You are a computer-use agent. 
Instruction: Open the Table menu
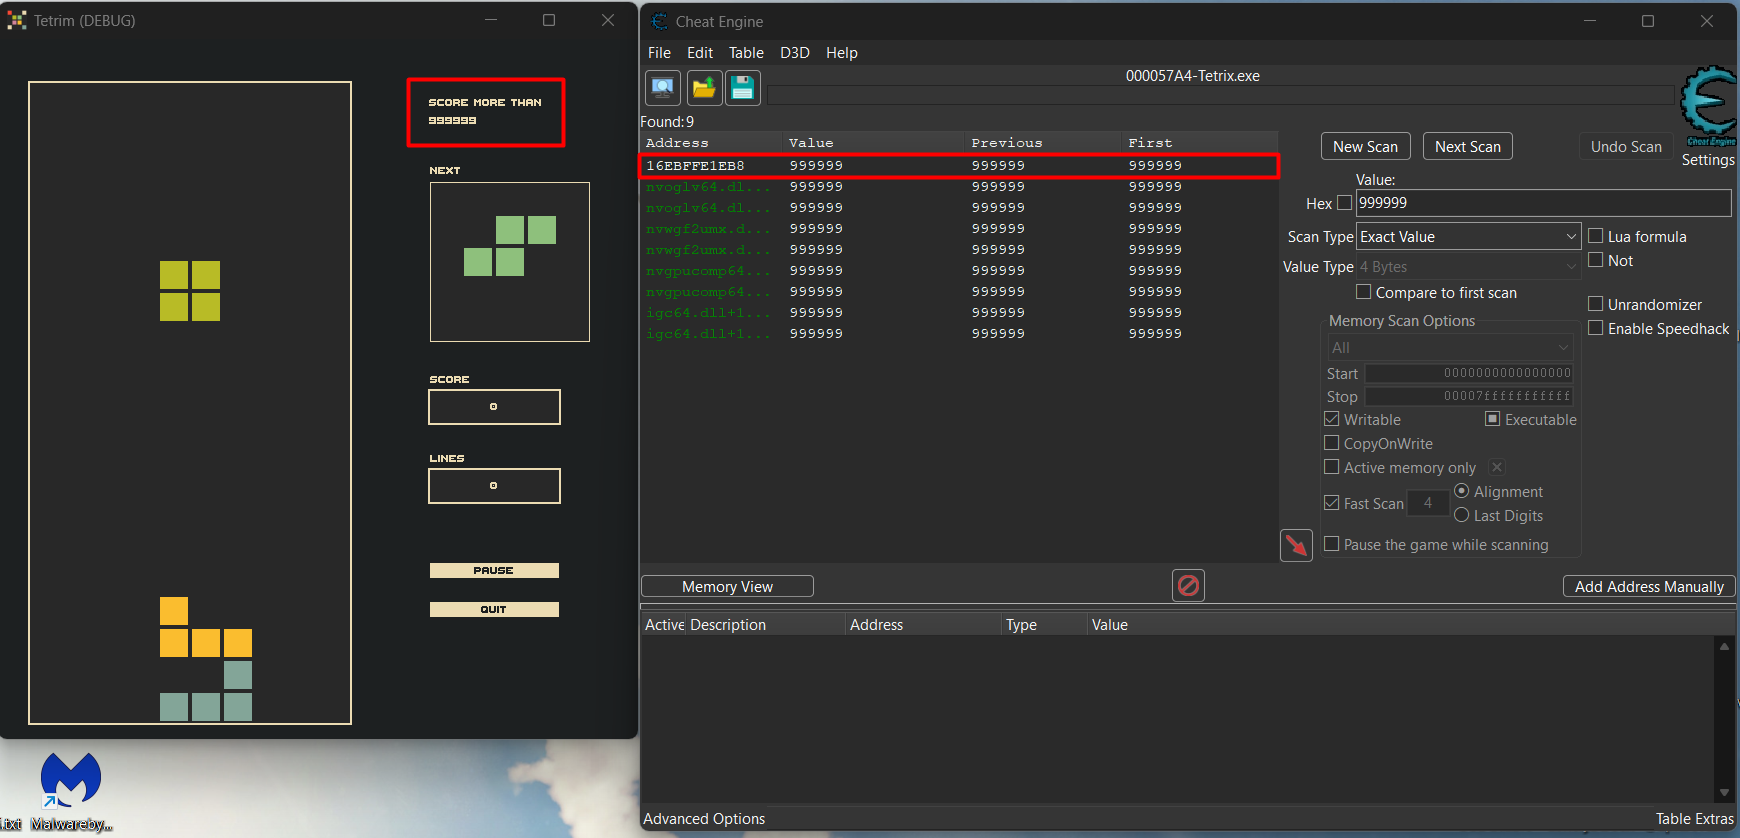click(x=746, y=53)
